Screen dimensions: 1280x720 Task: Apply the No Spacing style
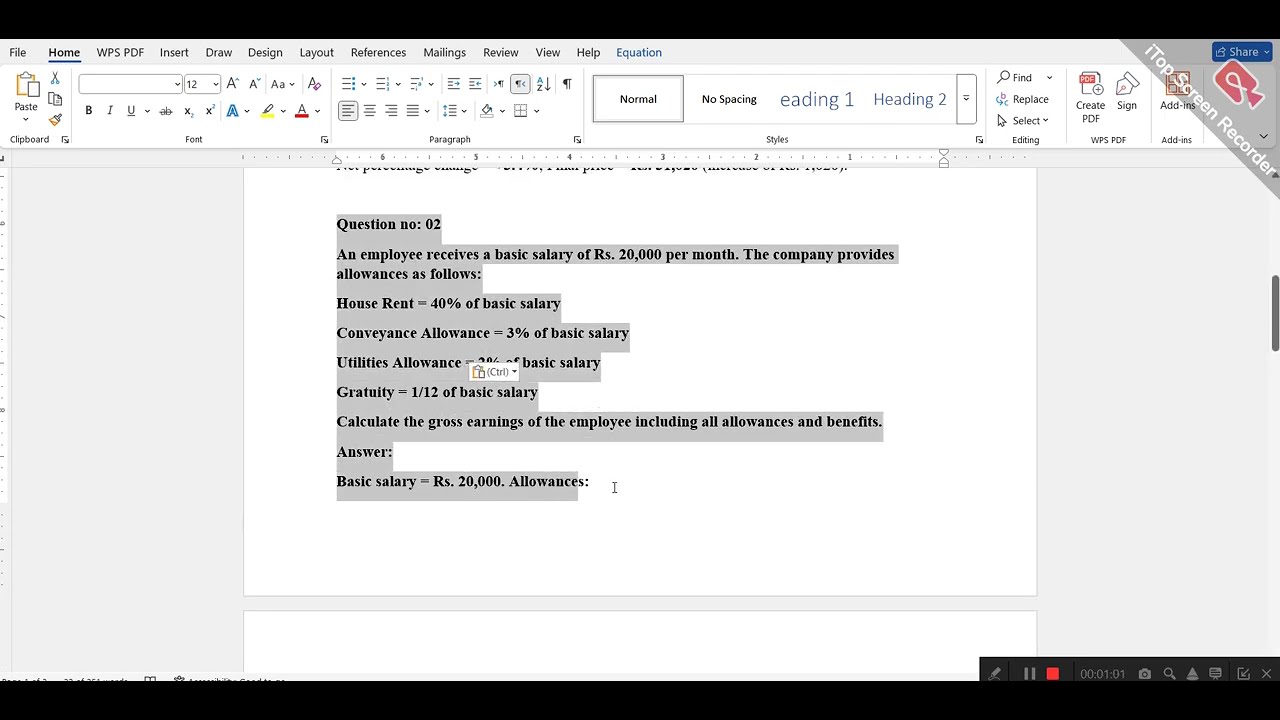729,99
